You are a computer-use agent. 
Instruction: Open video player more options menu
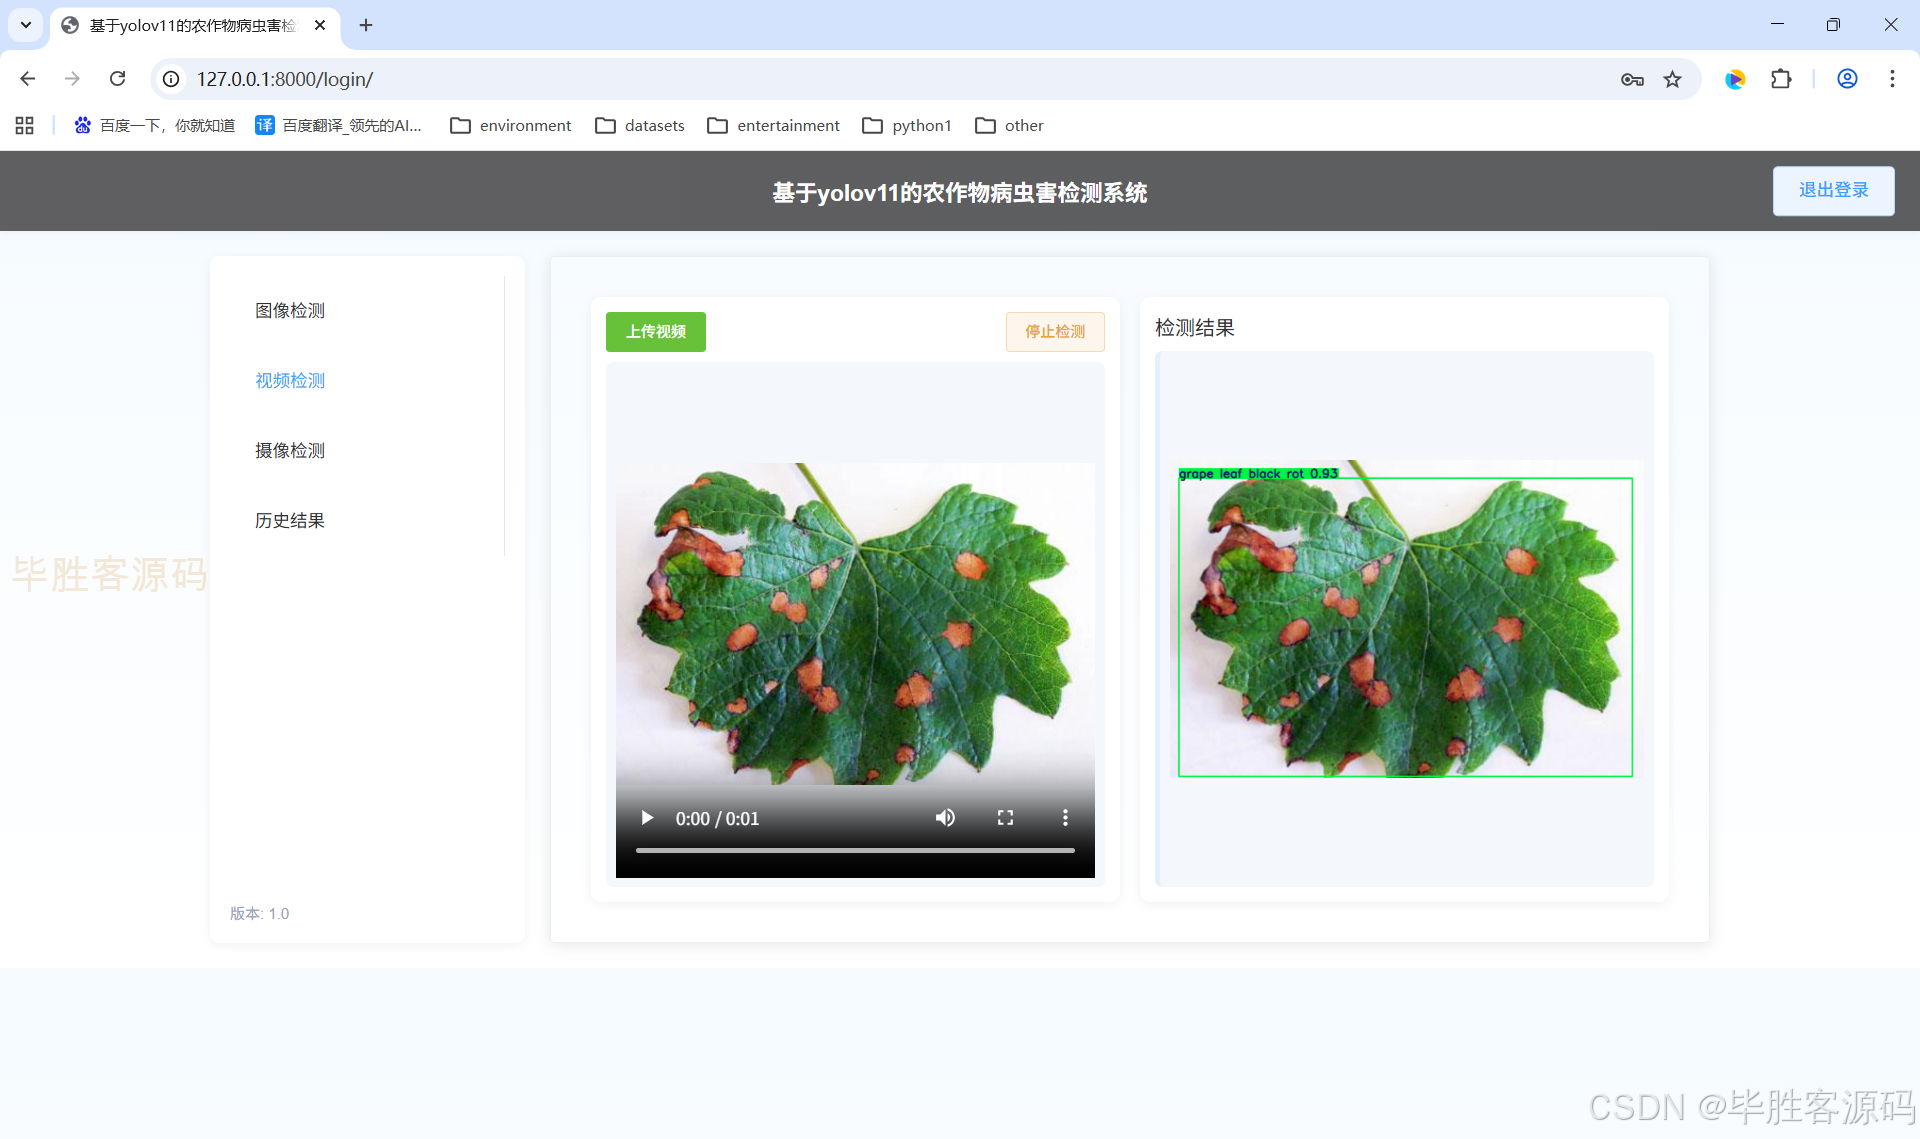coord(1065,818)
